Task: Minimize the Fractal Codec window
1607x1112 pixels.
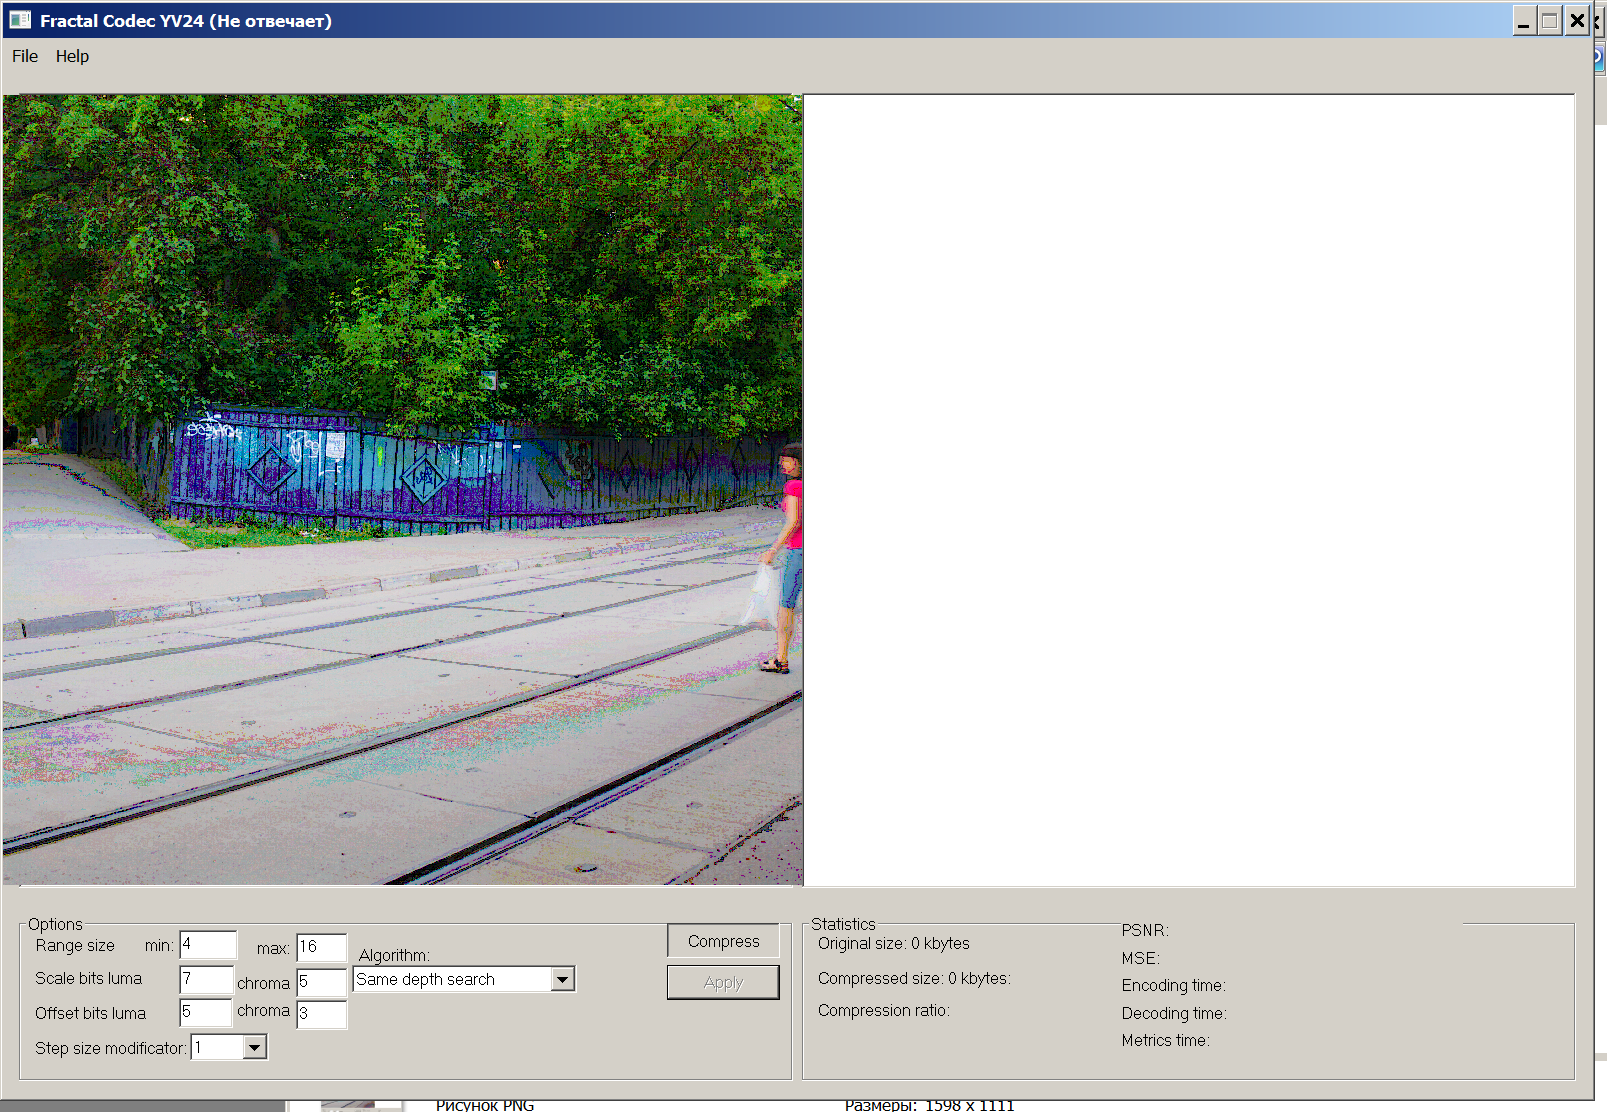Action: 1523,21
